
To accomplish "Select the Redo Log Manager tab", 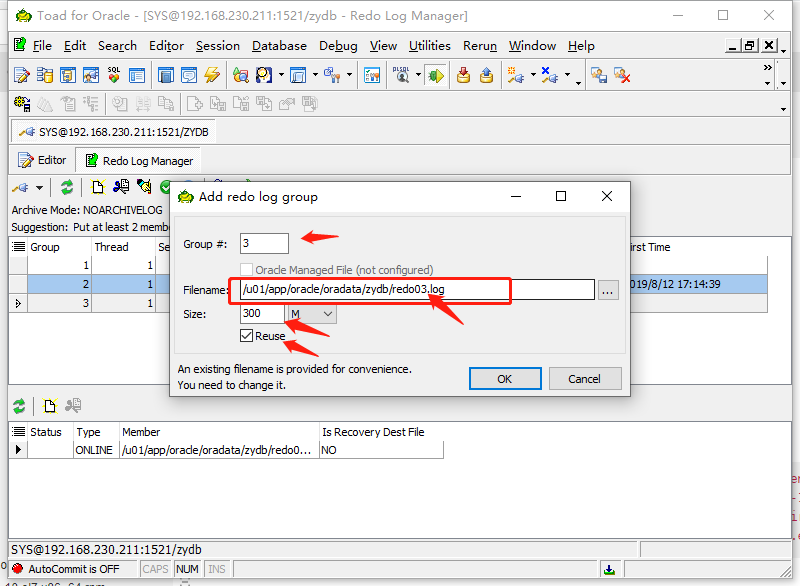I will tap(139, 161).
